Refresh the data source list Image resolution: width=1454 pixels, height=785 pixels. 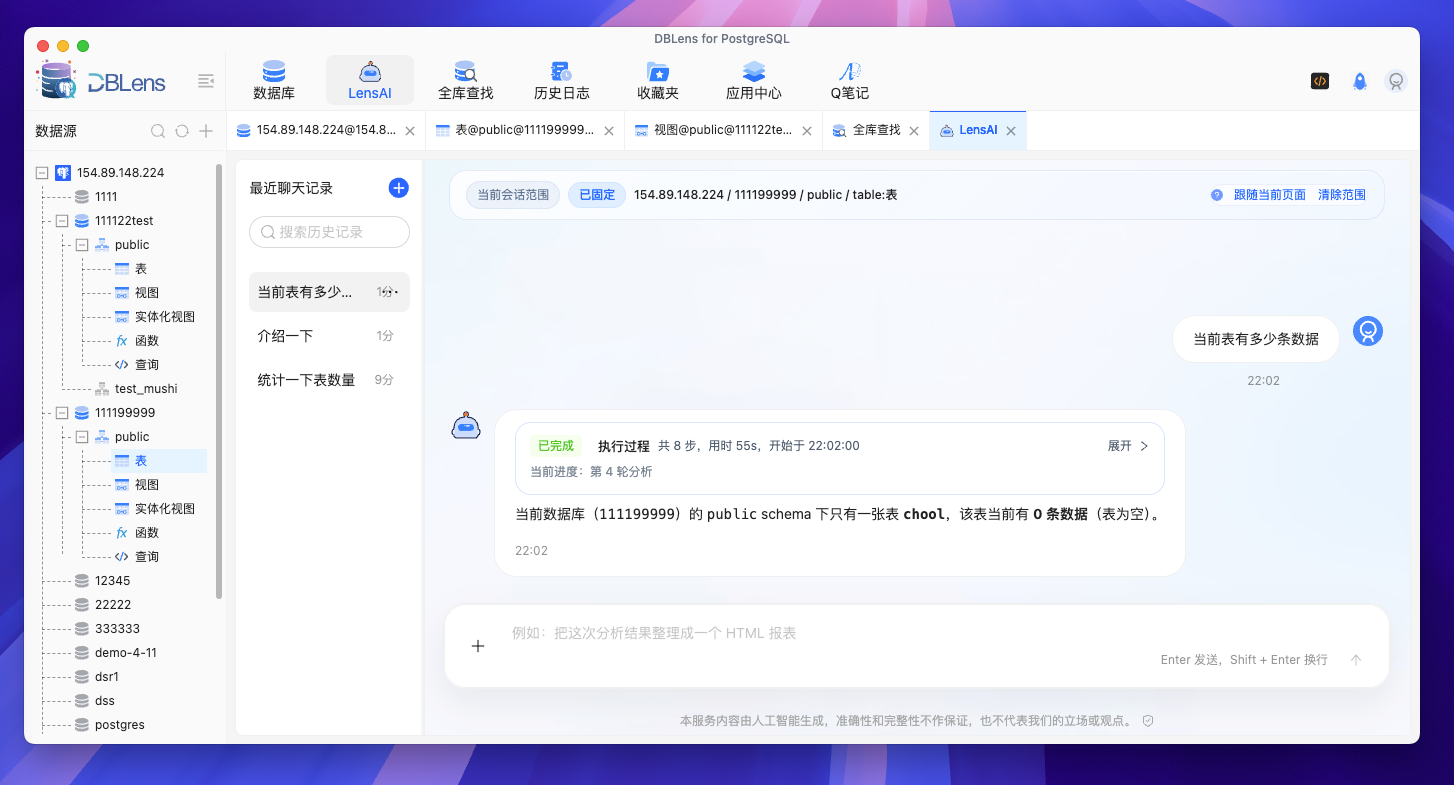(182, 131)
